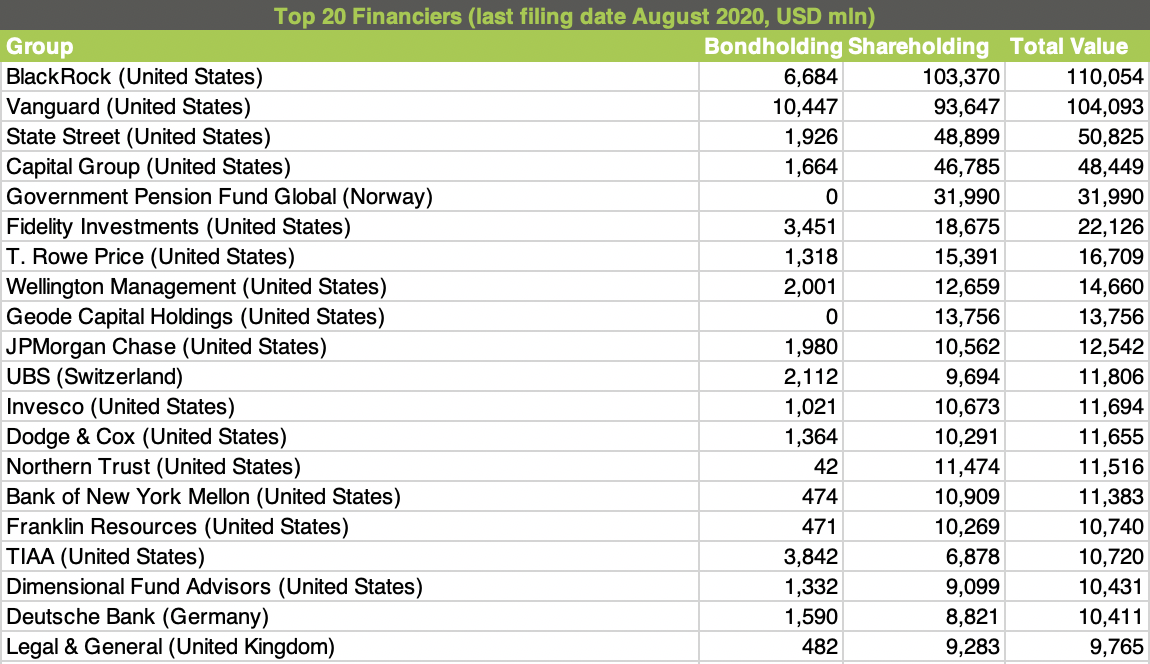
Task: Select Vanguard's bondholding value 10,447
Action: coord(772,106)
